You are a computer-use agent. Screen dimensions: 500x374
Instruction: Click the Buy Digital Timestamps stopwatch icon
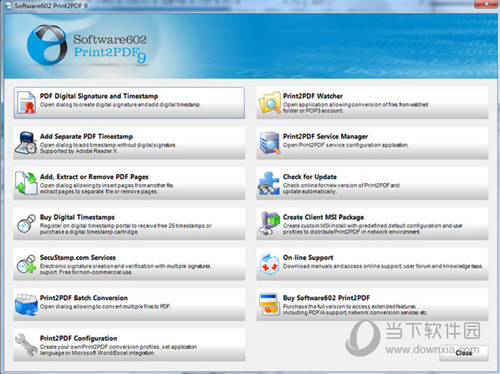tap(26, 224)
